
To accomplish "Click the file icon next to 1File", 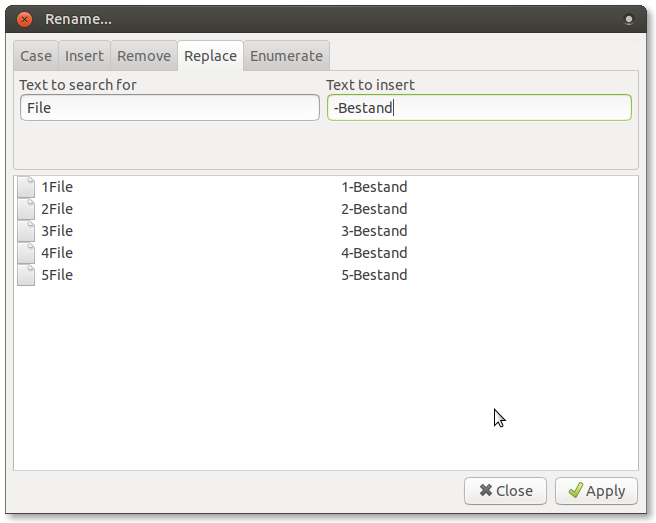I will 27,187.
